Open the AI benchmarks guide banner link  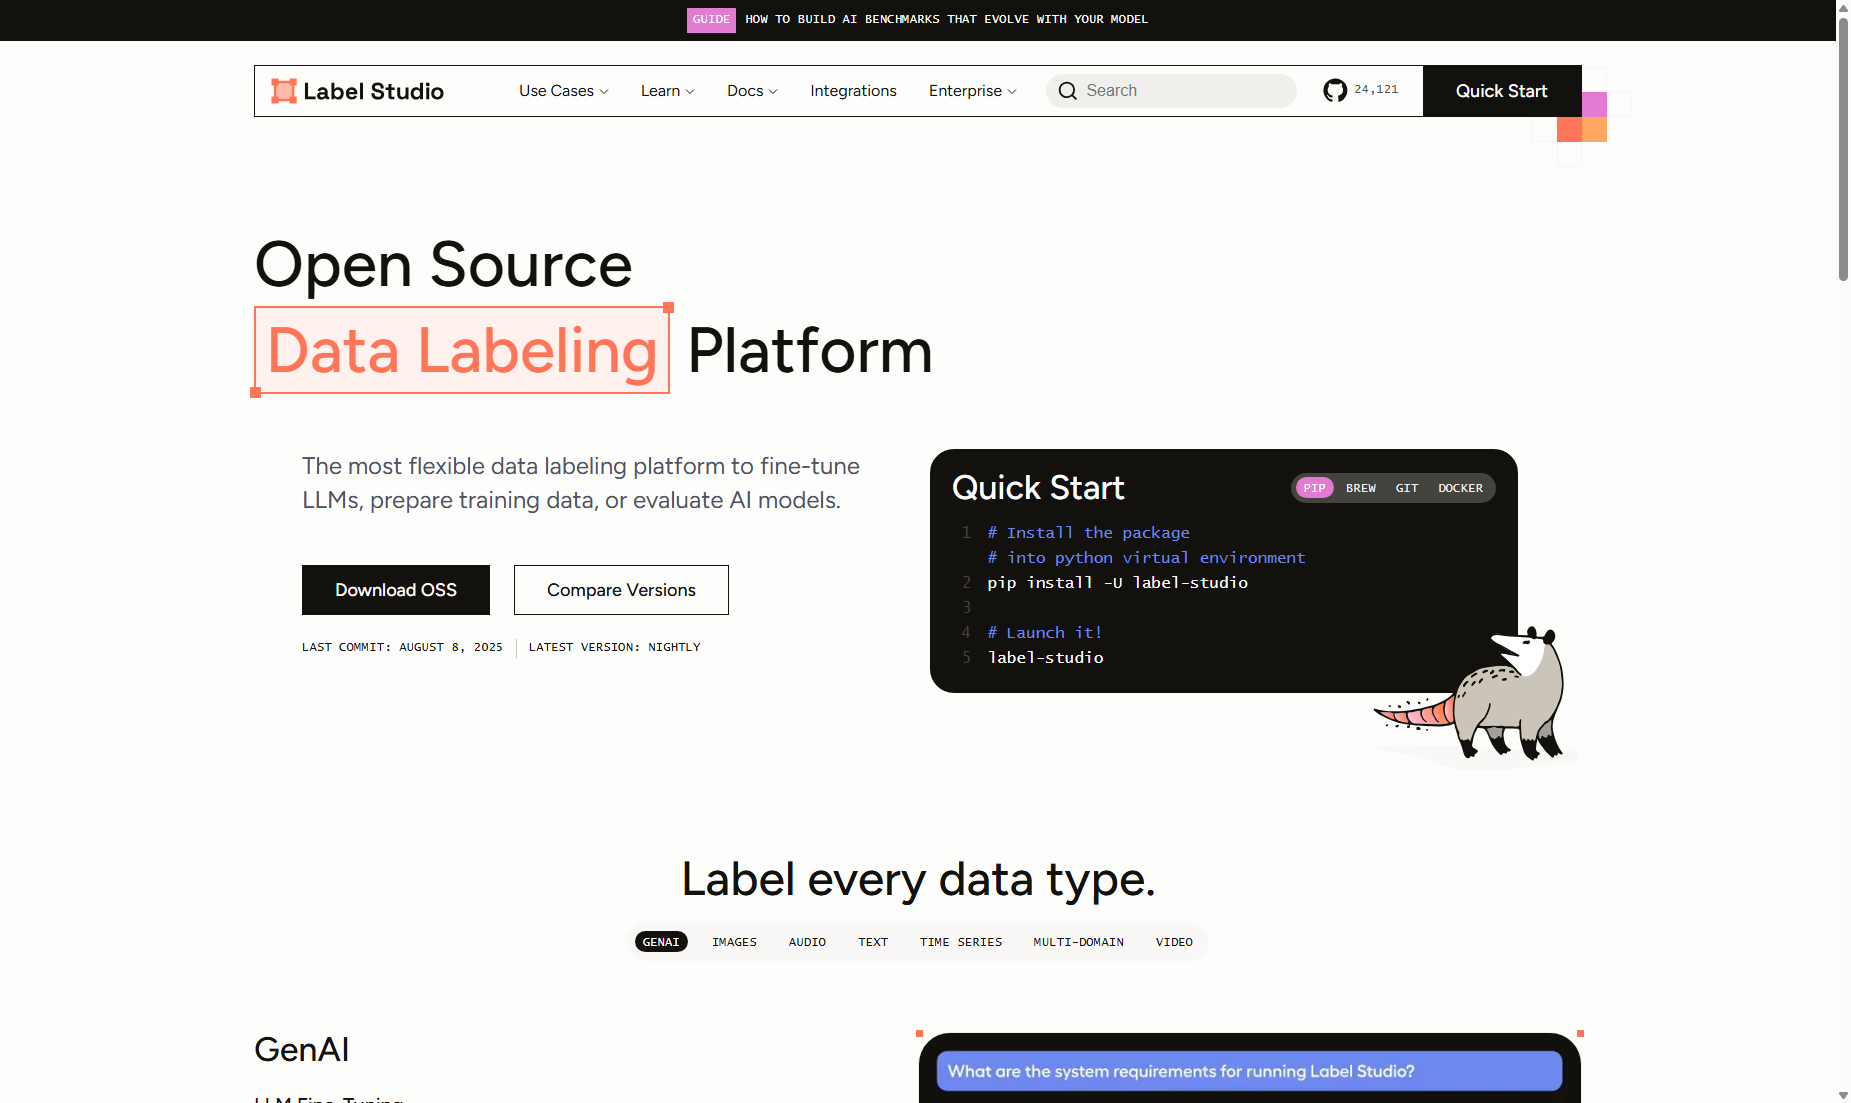(946, 20)
